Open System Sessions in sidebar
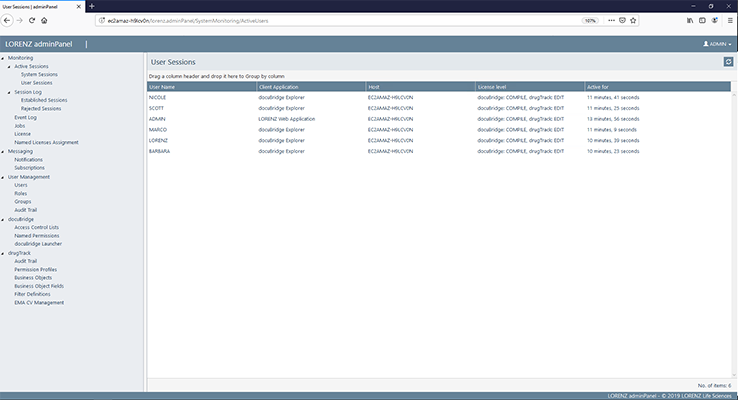This screenshot has width=738, height=400. coord(39,74)
